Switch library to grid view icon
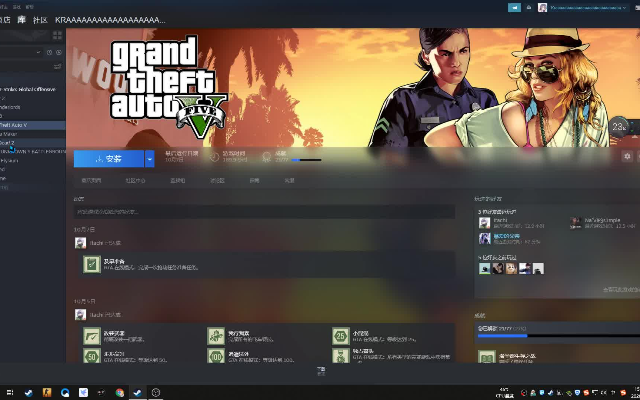The height and width of the screenshot is (400, 640). pyautogui.click(x=58, y=36)
